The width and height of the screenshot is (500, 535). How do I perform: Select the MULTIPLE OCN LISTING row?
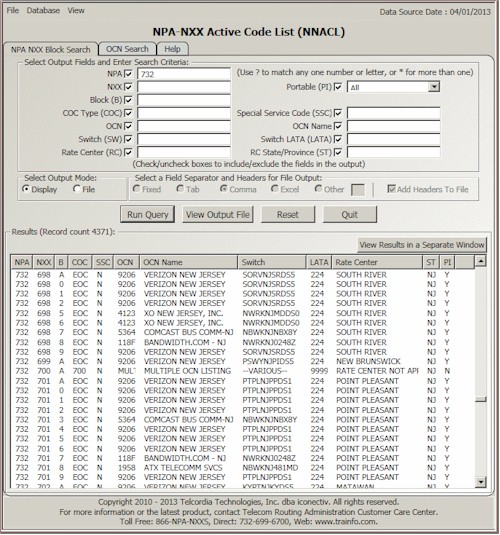242,371
